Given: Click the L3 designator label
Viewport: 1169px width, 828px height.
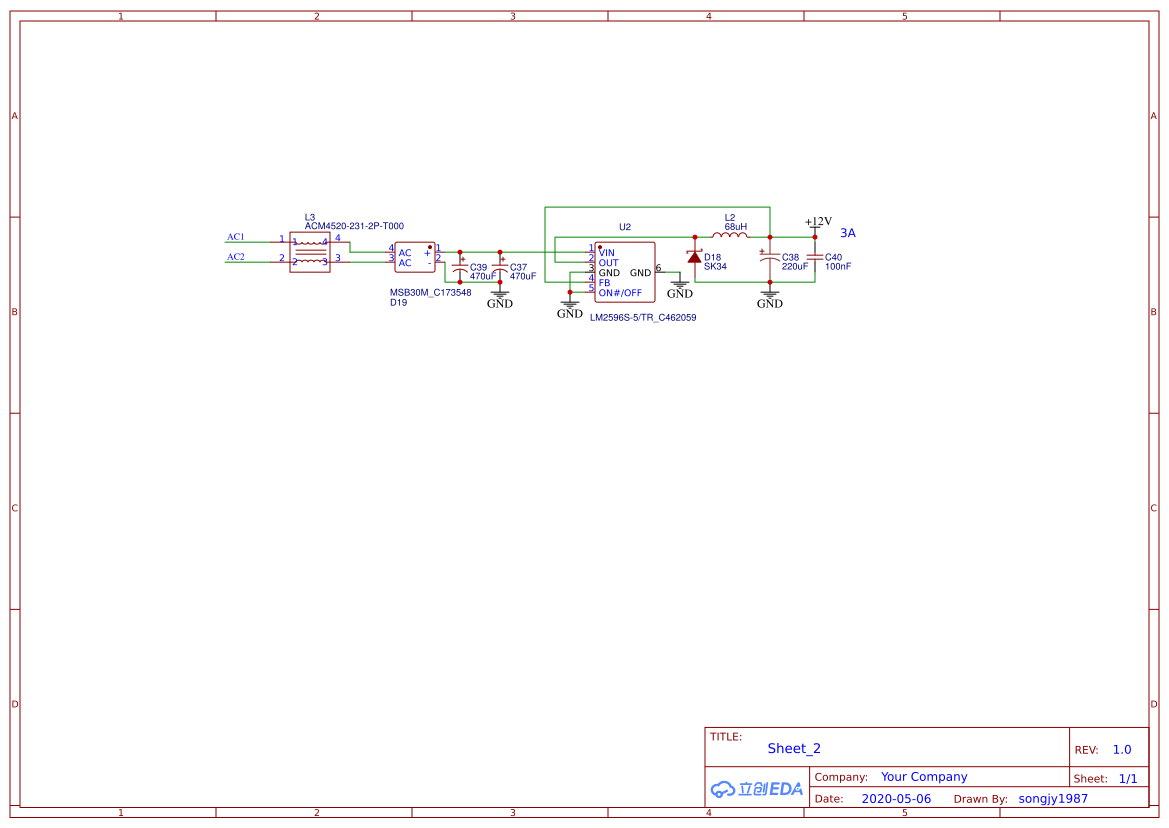Looking at the screenshot, I should [310, 218].
